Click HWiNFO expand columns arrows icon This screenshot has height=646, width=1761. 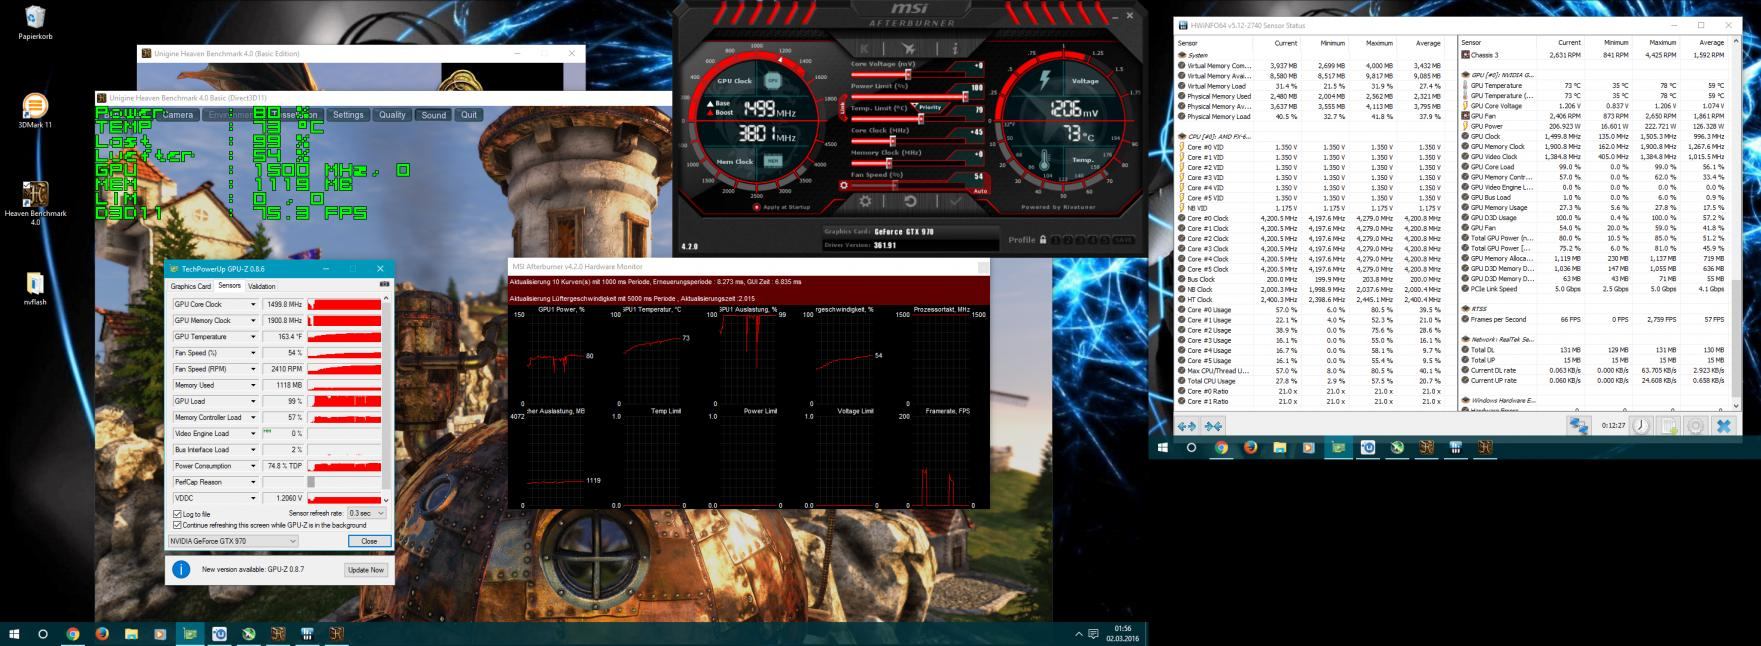[x=1187, y=426]
